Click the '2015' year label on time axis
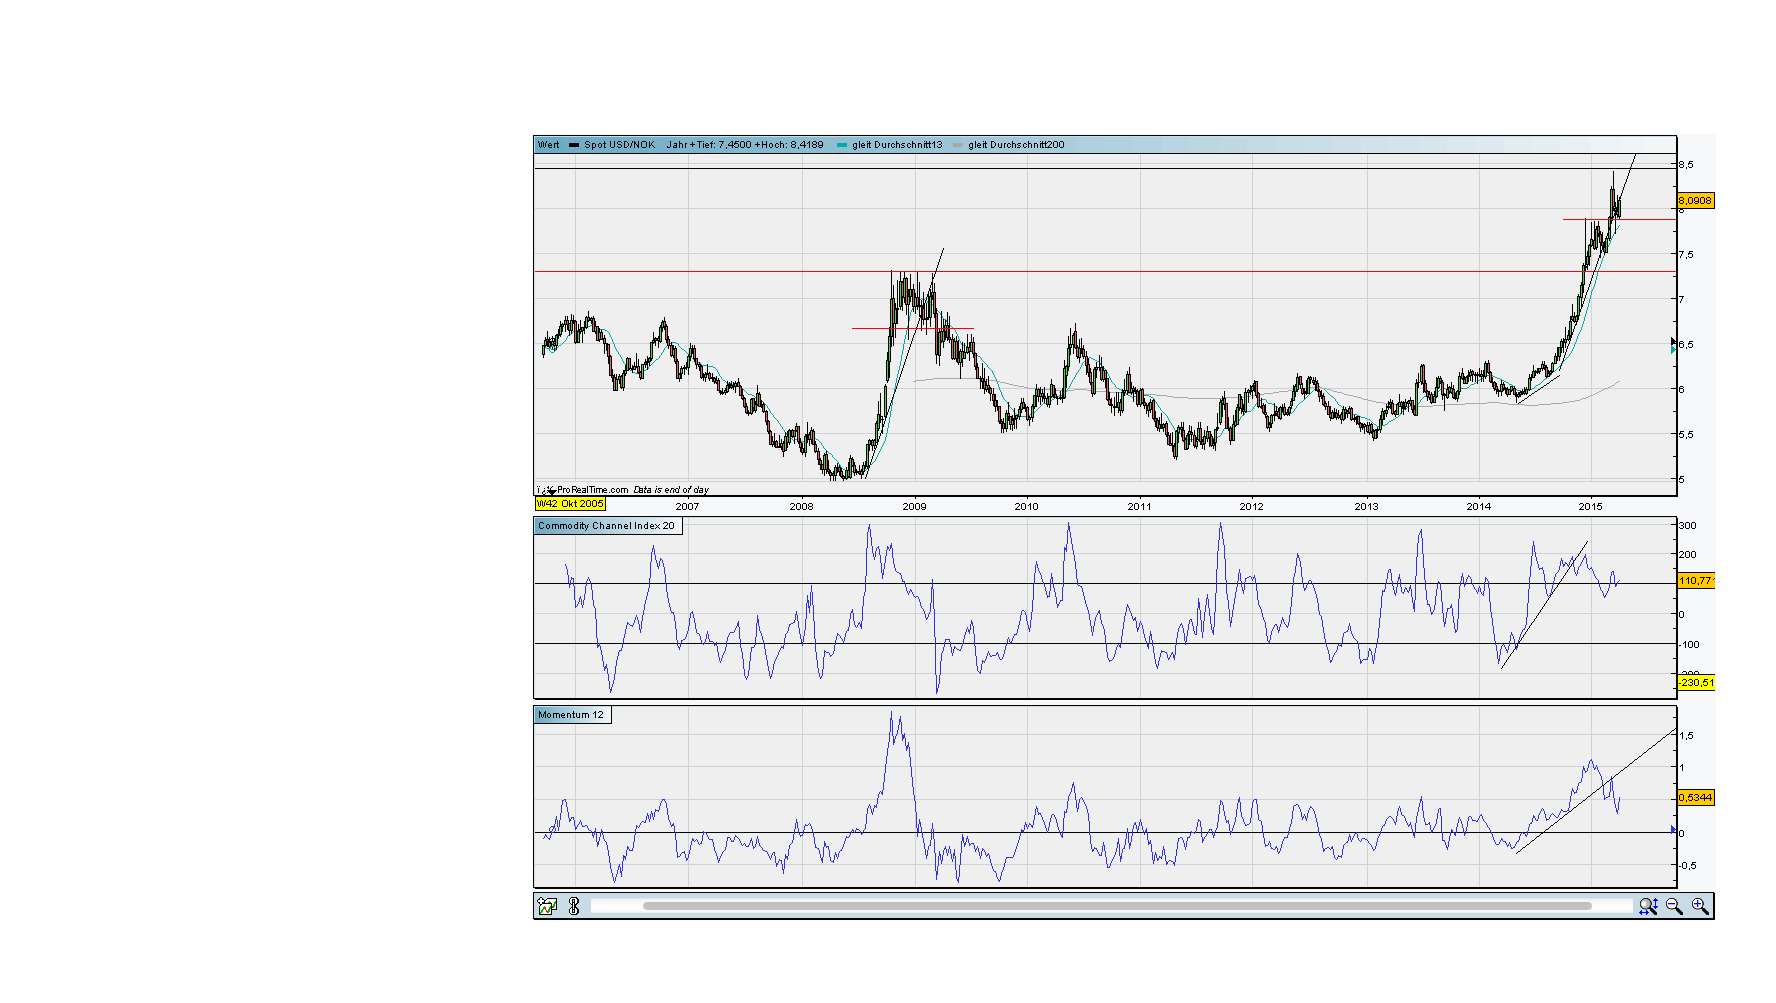1776x1003 pixels. pyautogui.click(x=1590, y=506)
